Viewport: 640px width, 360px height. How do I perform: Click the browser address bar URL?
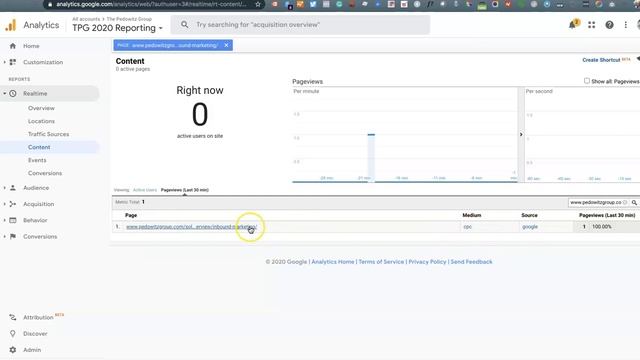click(151, 4)
